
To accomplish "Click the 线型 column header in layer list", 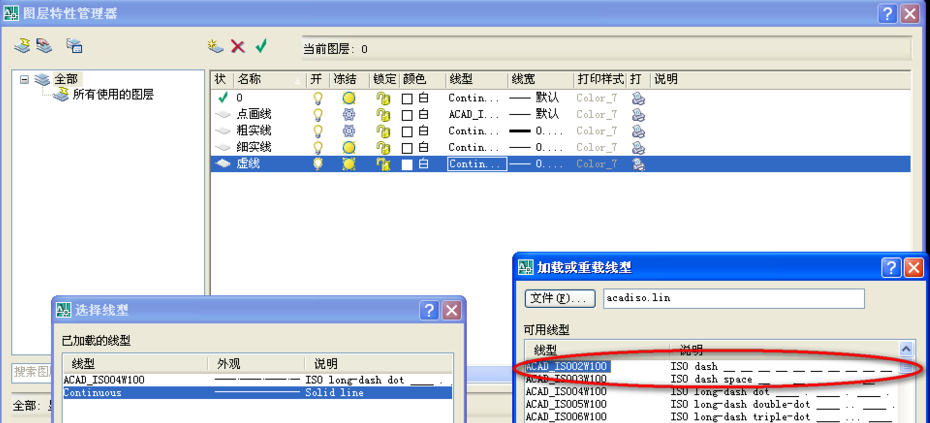I will [474, 79].
